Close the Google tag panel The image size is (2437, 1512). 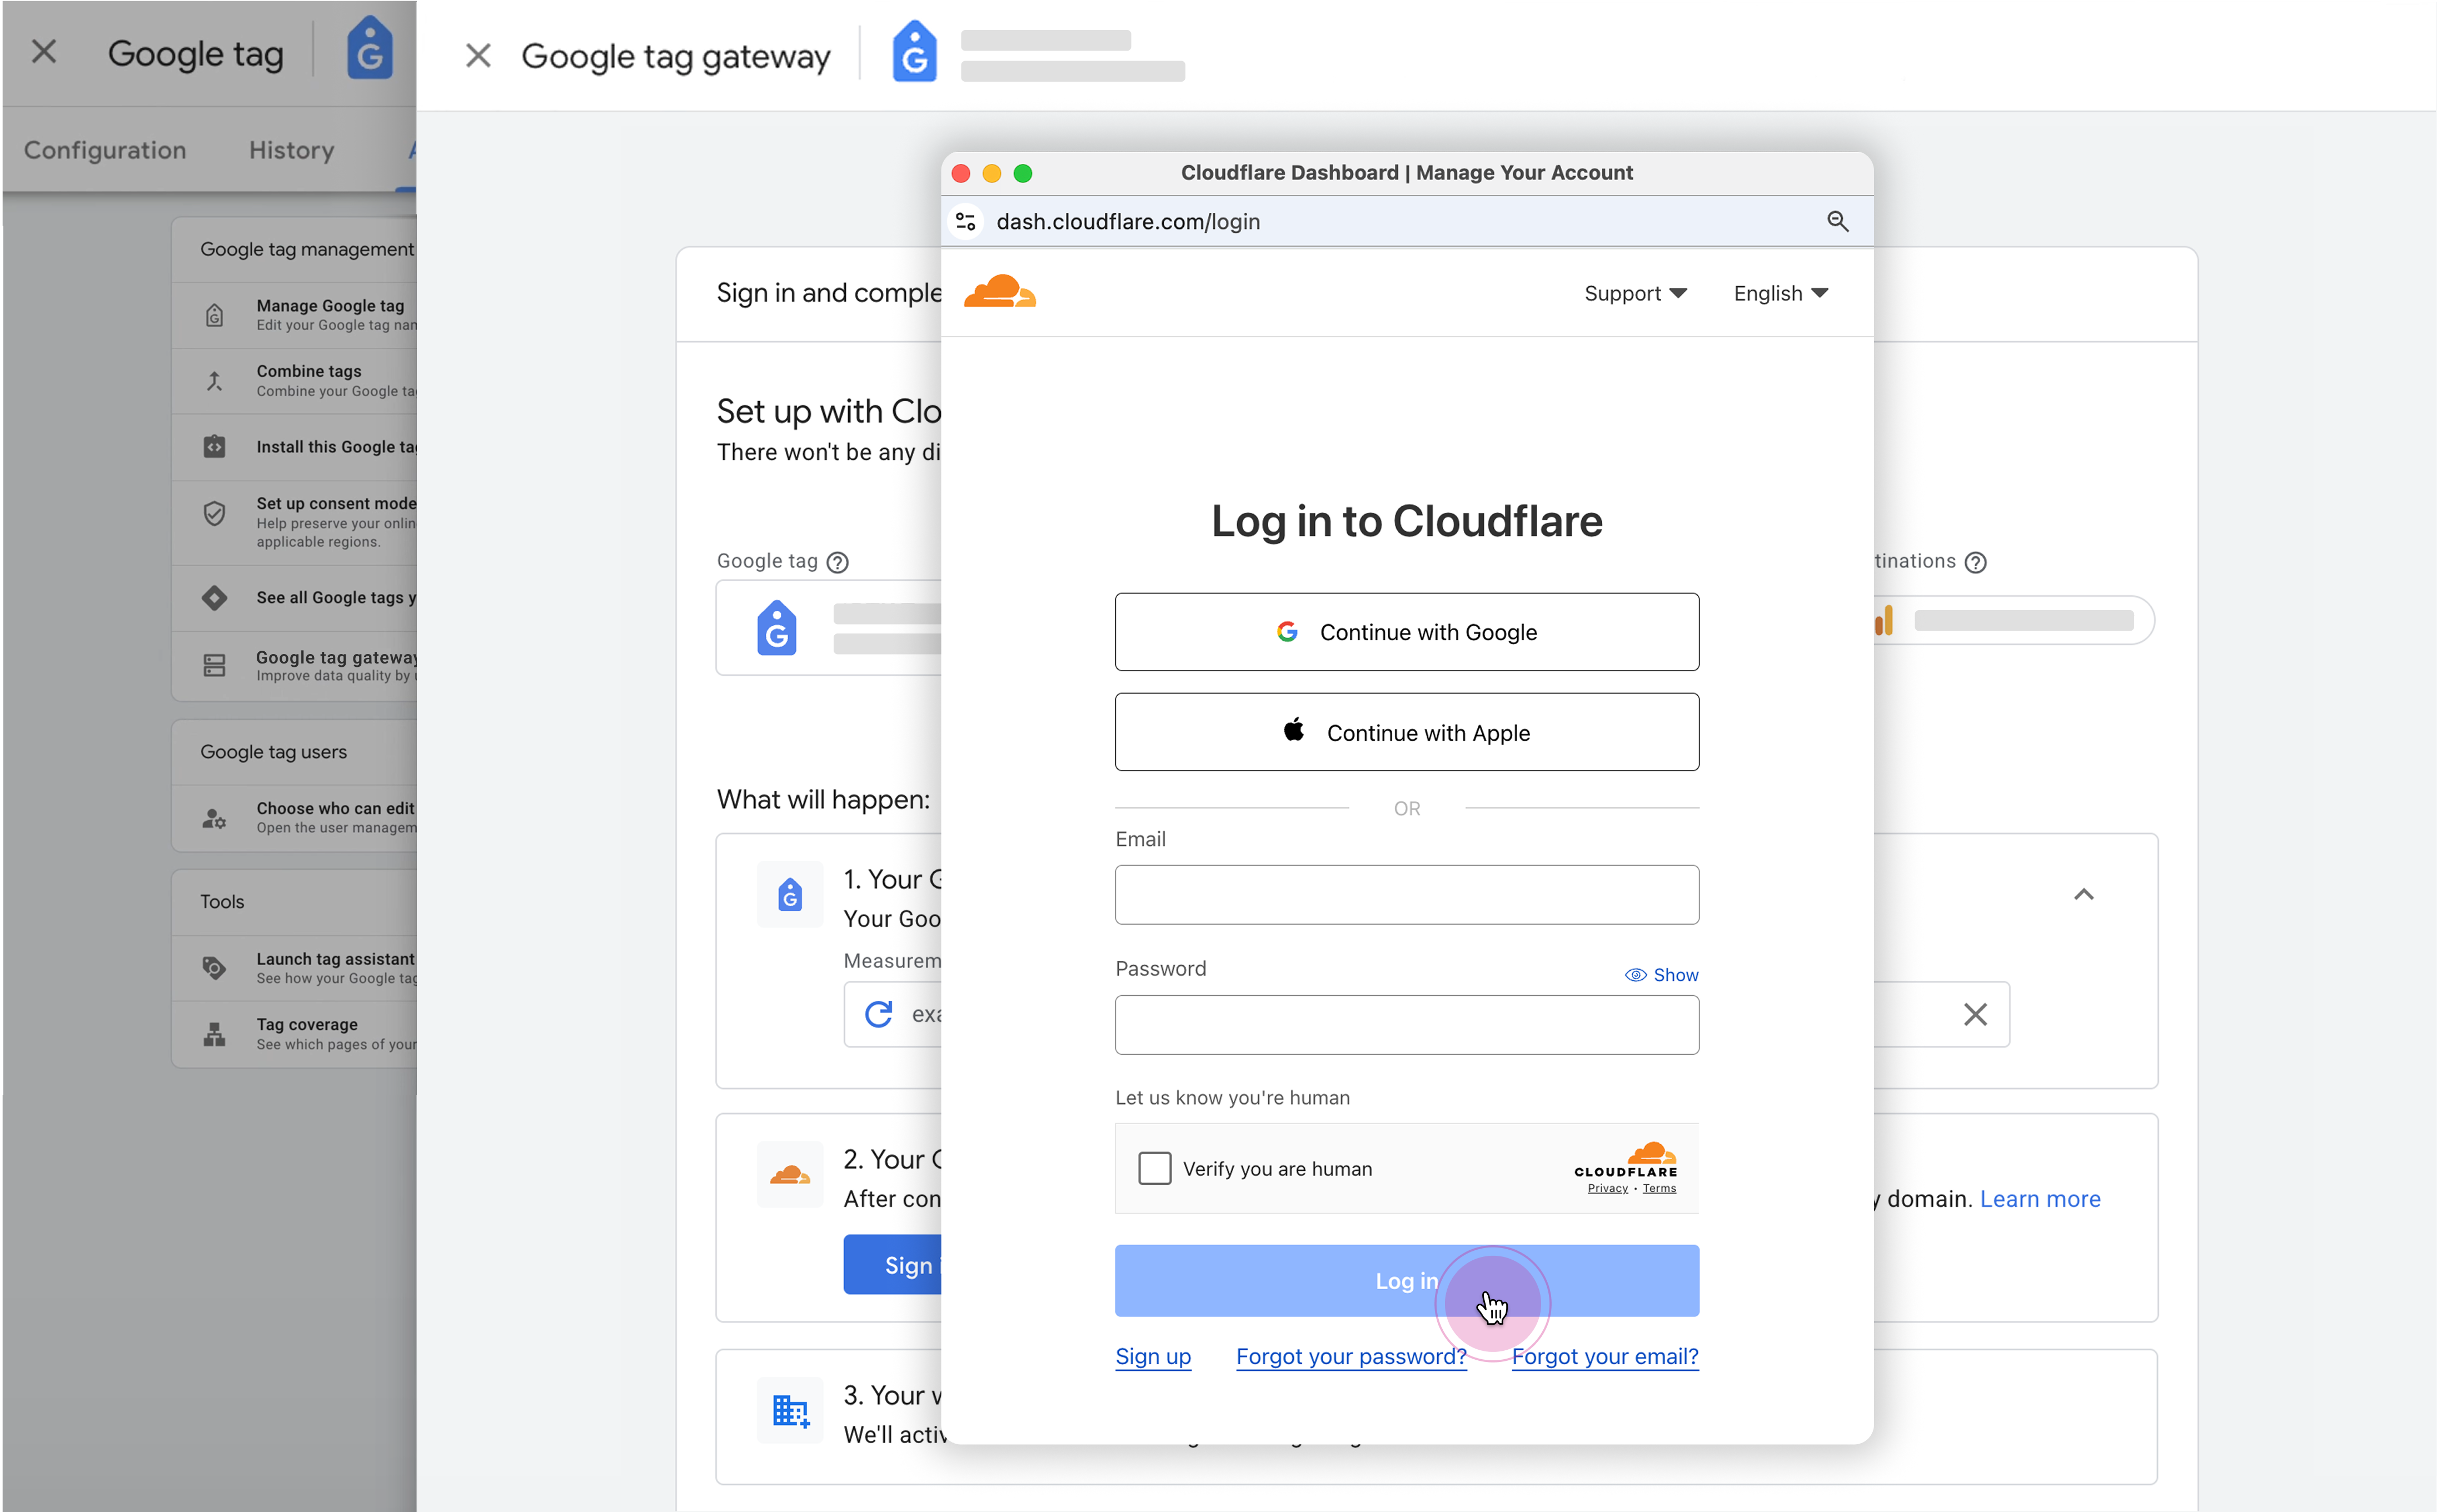tap(43, 51)
